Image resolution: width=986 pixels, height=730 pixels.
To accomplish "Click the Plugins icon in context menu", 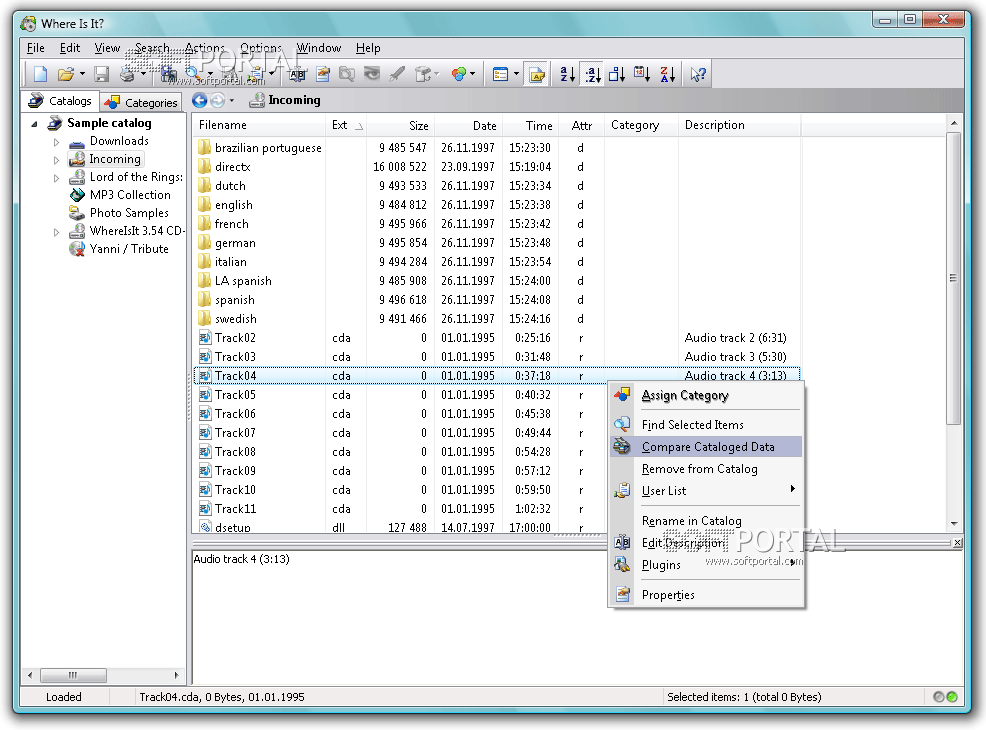I will (x=622, y=564).
